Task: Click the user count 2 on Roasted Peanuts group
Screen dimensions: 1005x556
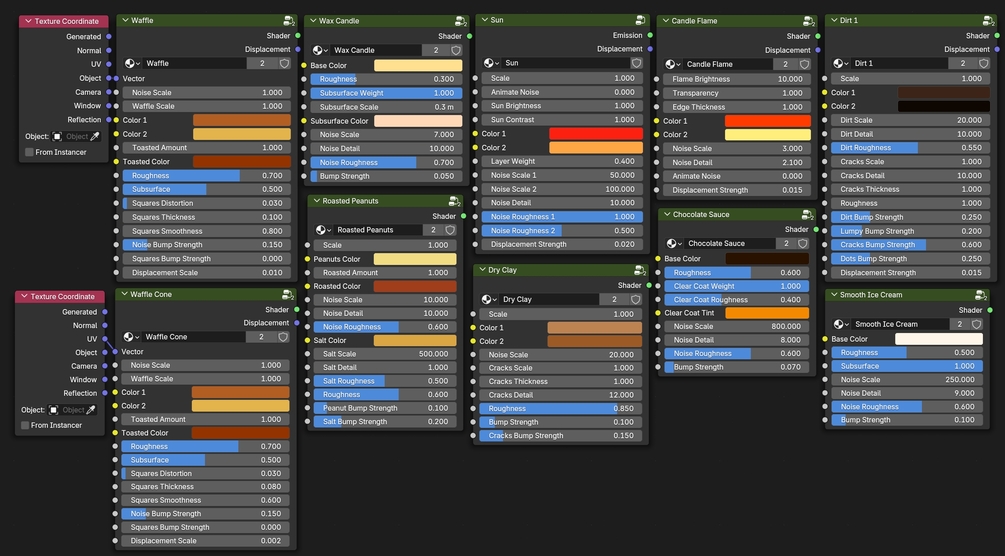Action: 433,230
